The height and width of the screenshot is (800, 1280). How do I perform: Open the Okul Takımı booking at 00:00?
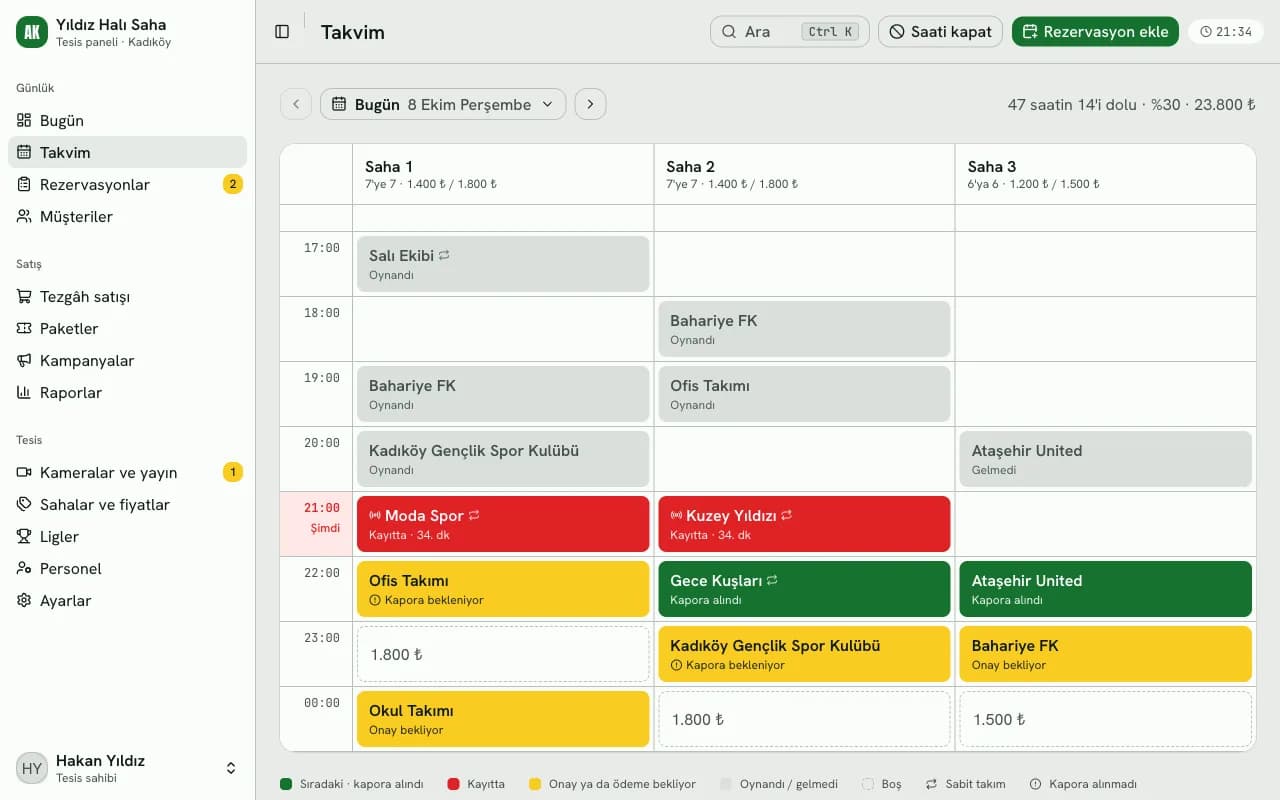pyautogui.click(x=503, y=719)
